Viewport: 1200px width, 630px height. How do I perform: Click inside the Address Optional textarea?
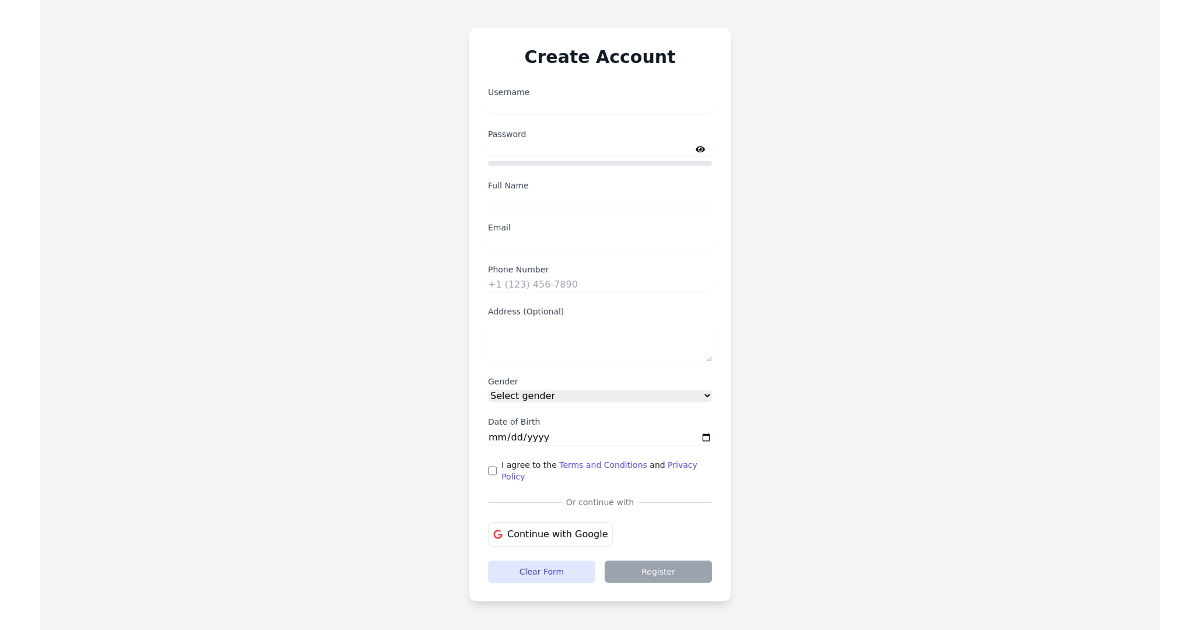coord(599,335)
